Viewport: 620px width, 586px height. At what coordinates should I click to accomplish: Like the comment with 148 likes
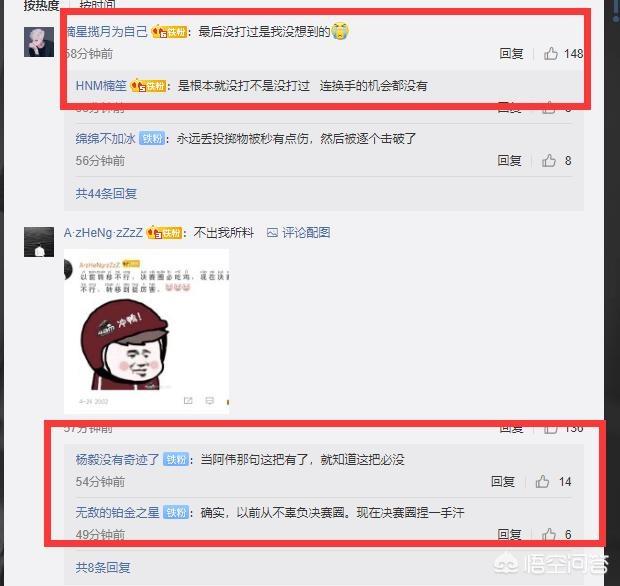coord(551,53)
